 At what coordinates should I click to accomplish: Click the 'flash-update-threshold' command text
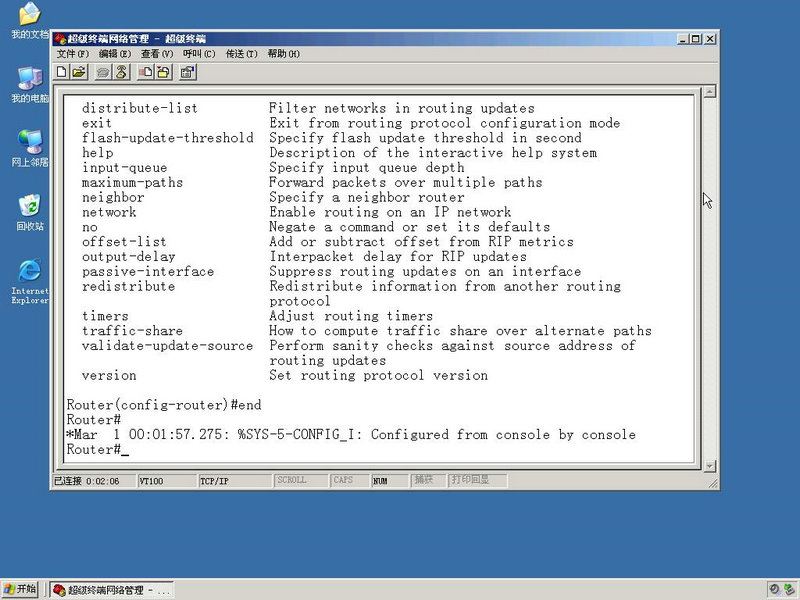pos(167,138)
